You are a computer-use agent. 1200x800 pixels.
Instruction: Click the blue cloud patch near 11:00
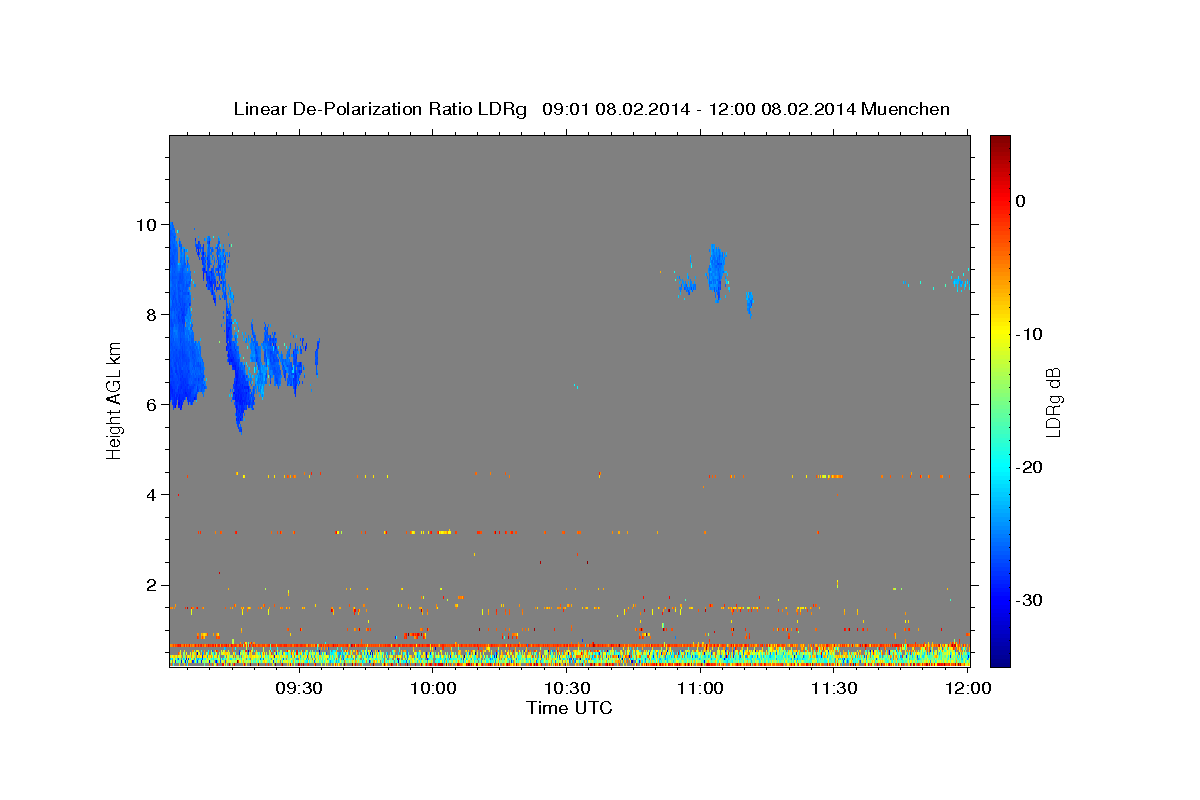(x=716, y=271)
